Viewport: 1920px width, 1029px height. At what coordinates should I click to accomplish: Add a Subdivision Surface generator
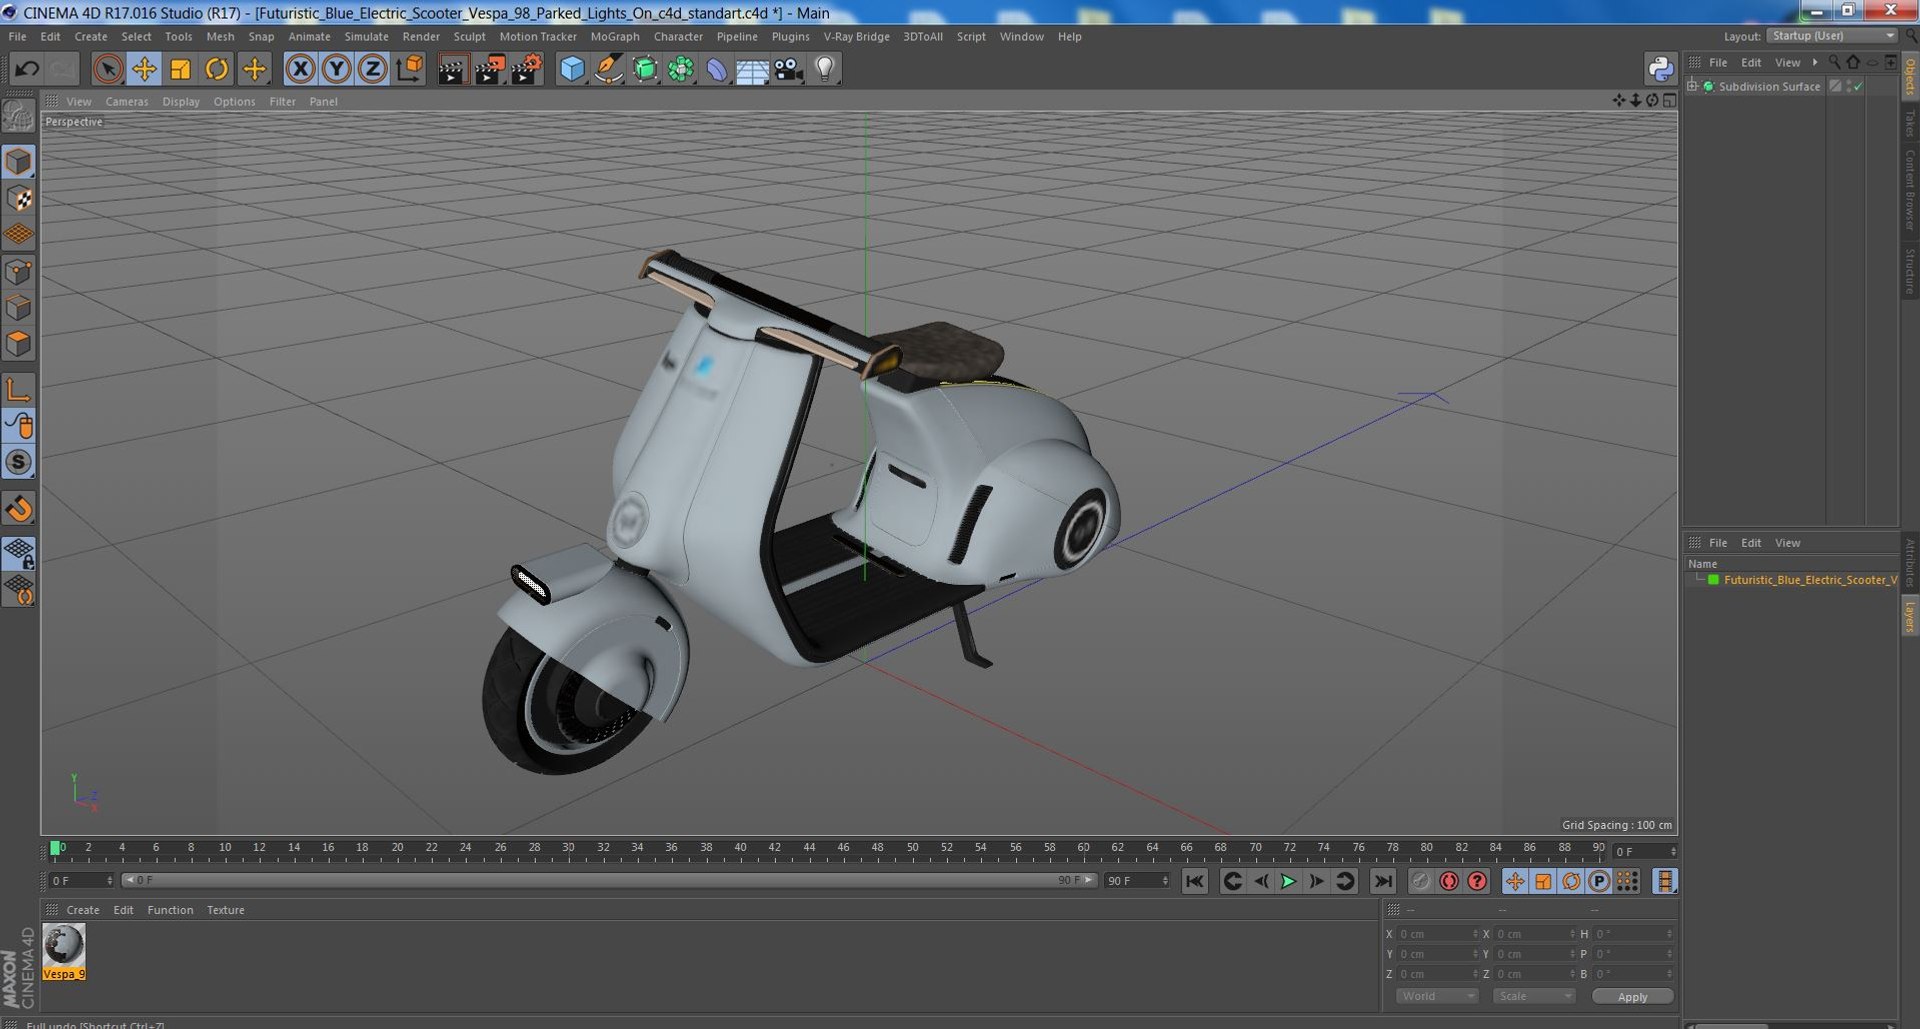645,69
